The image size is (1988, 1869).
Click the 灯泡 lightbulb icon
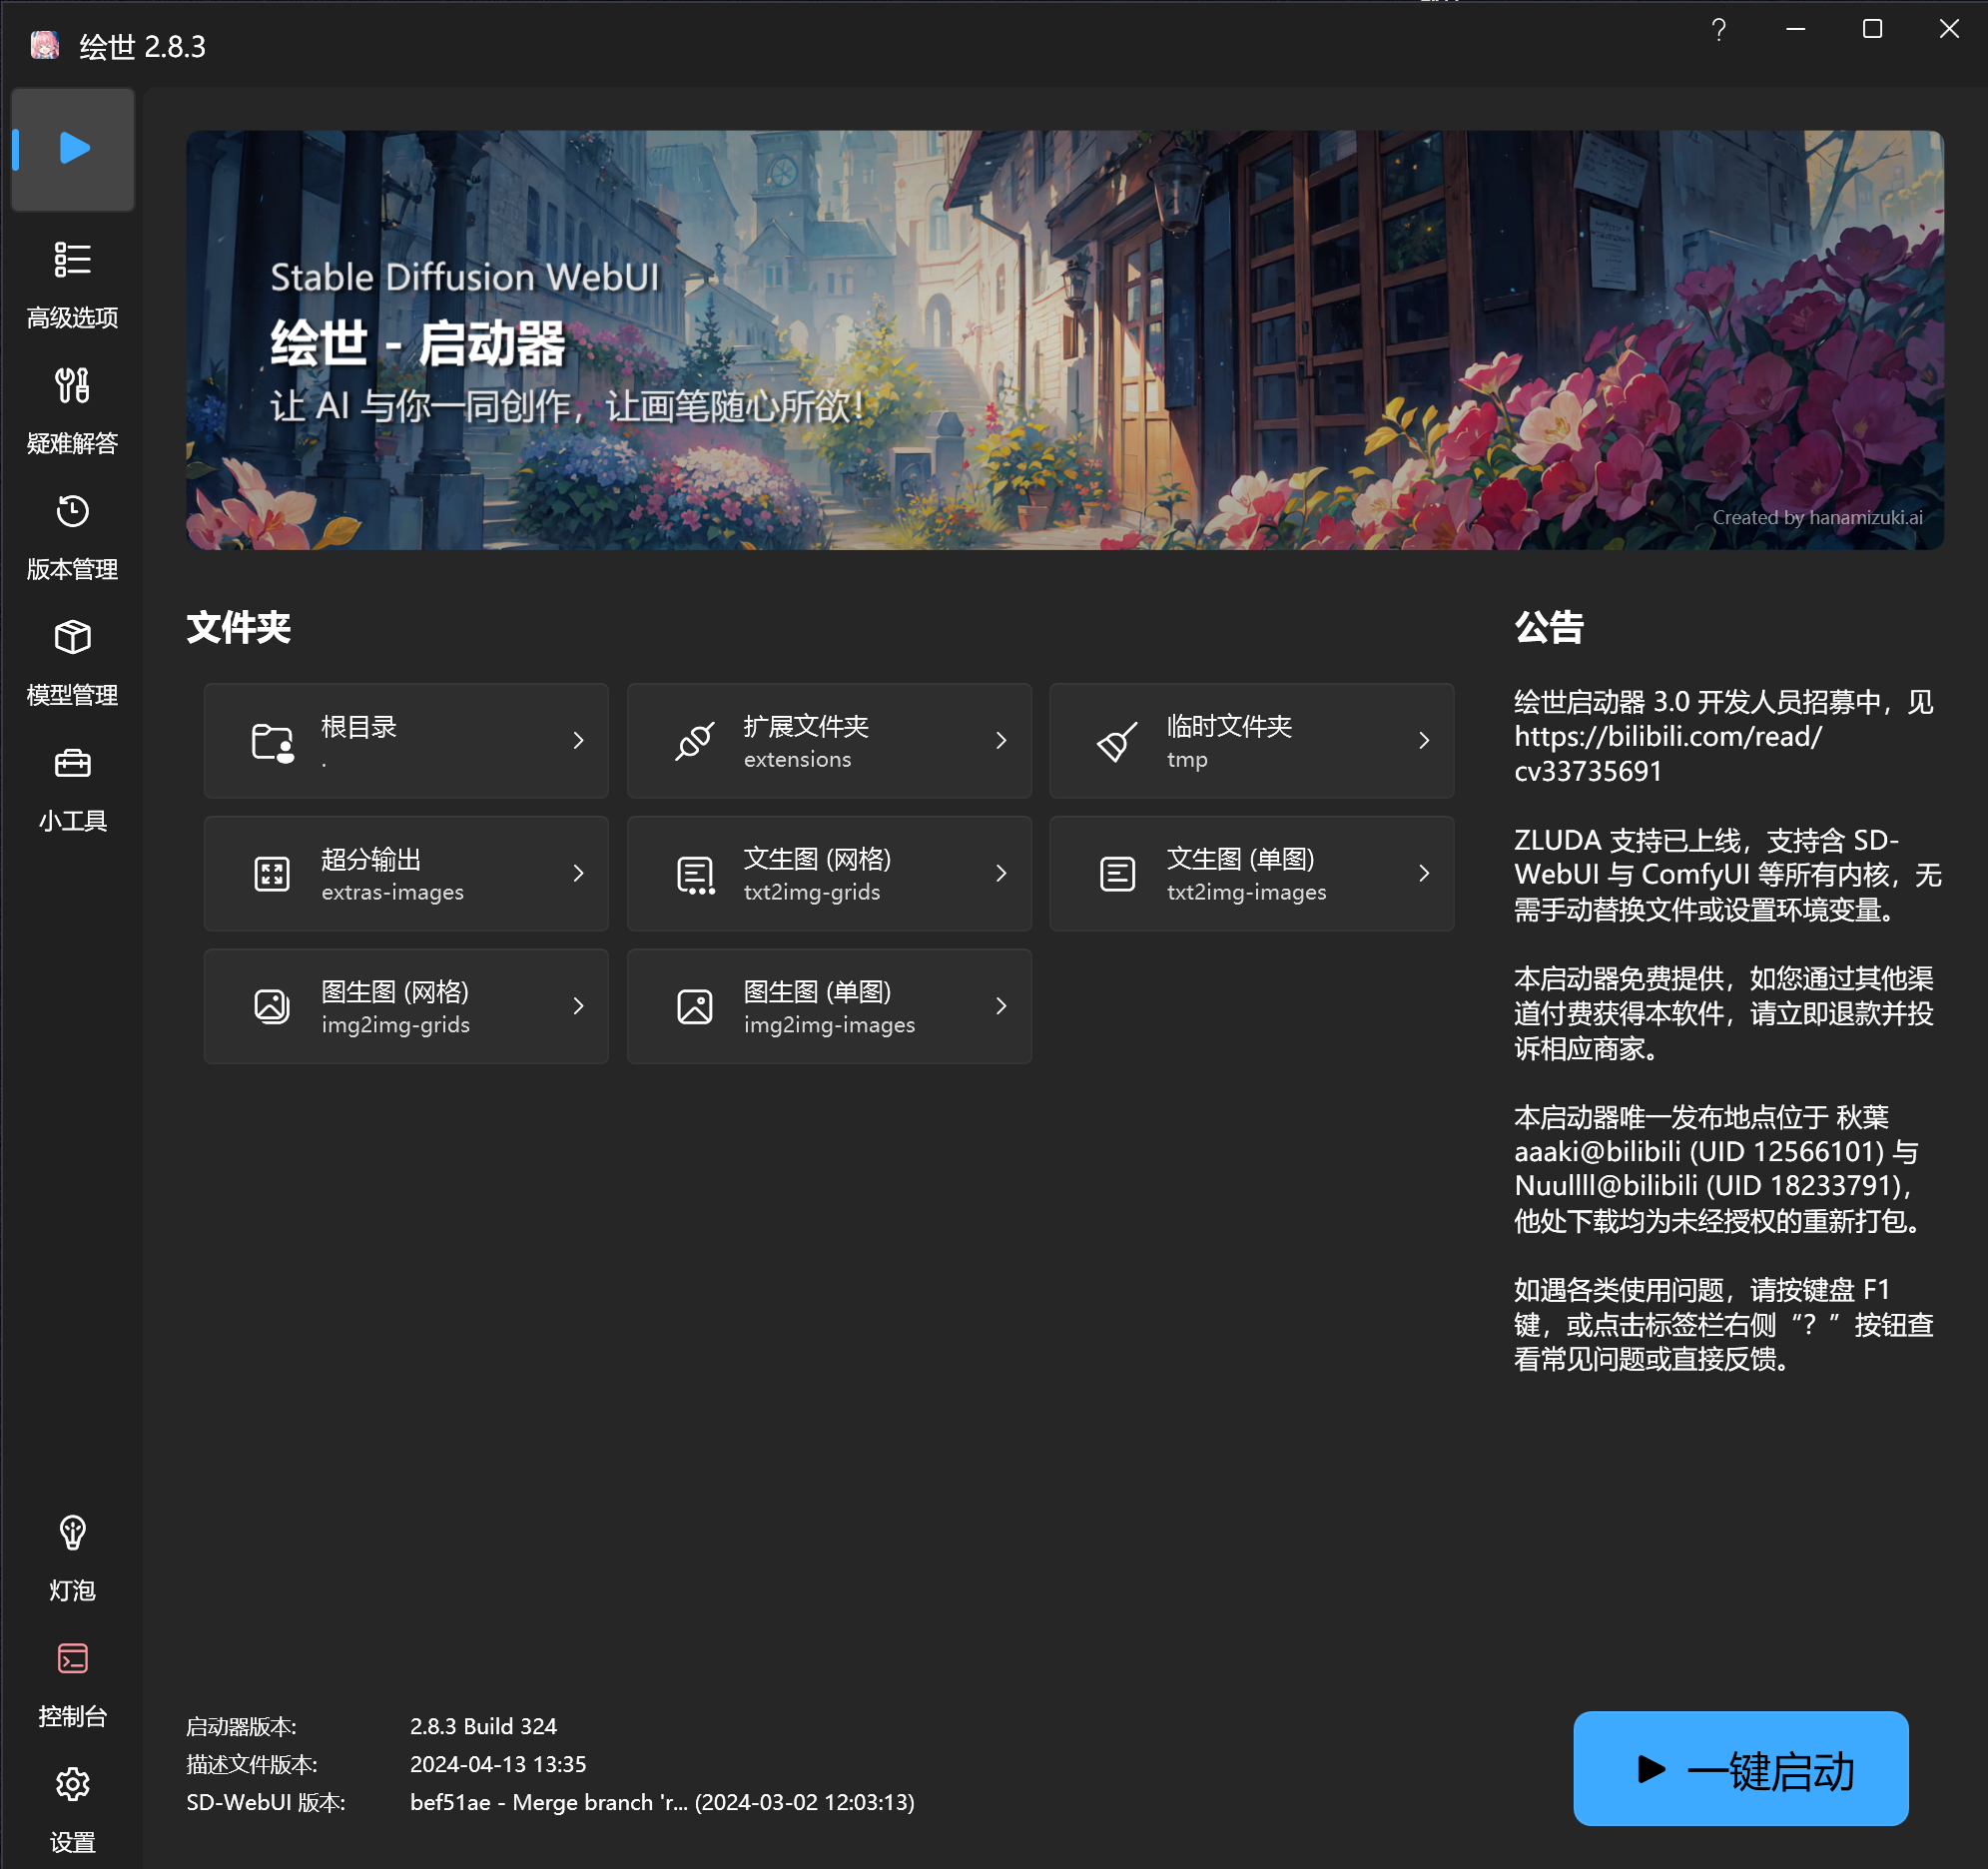(x=73, y=1533)
